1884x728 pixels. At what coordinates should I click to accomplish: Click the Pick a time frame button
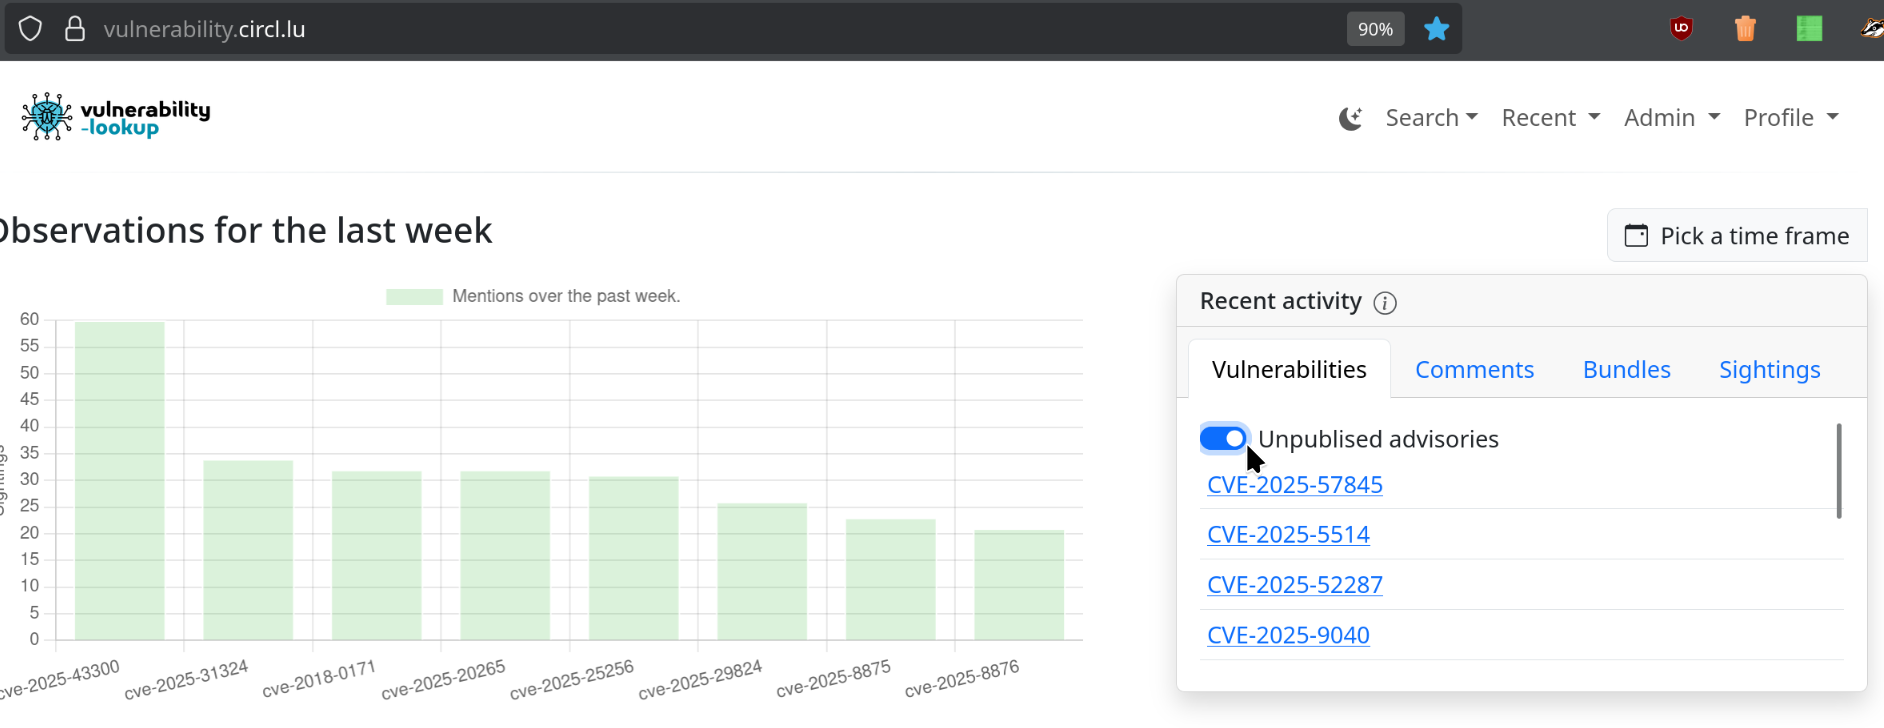1737,236
